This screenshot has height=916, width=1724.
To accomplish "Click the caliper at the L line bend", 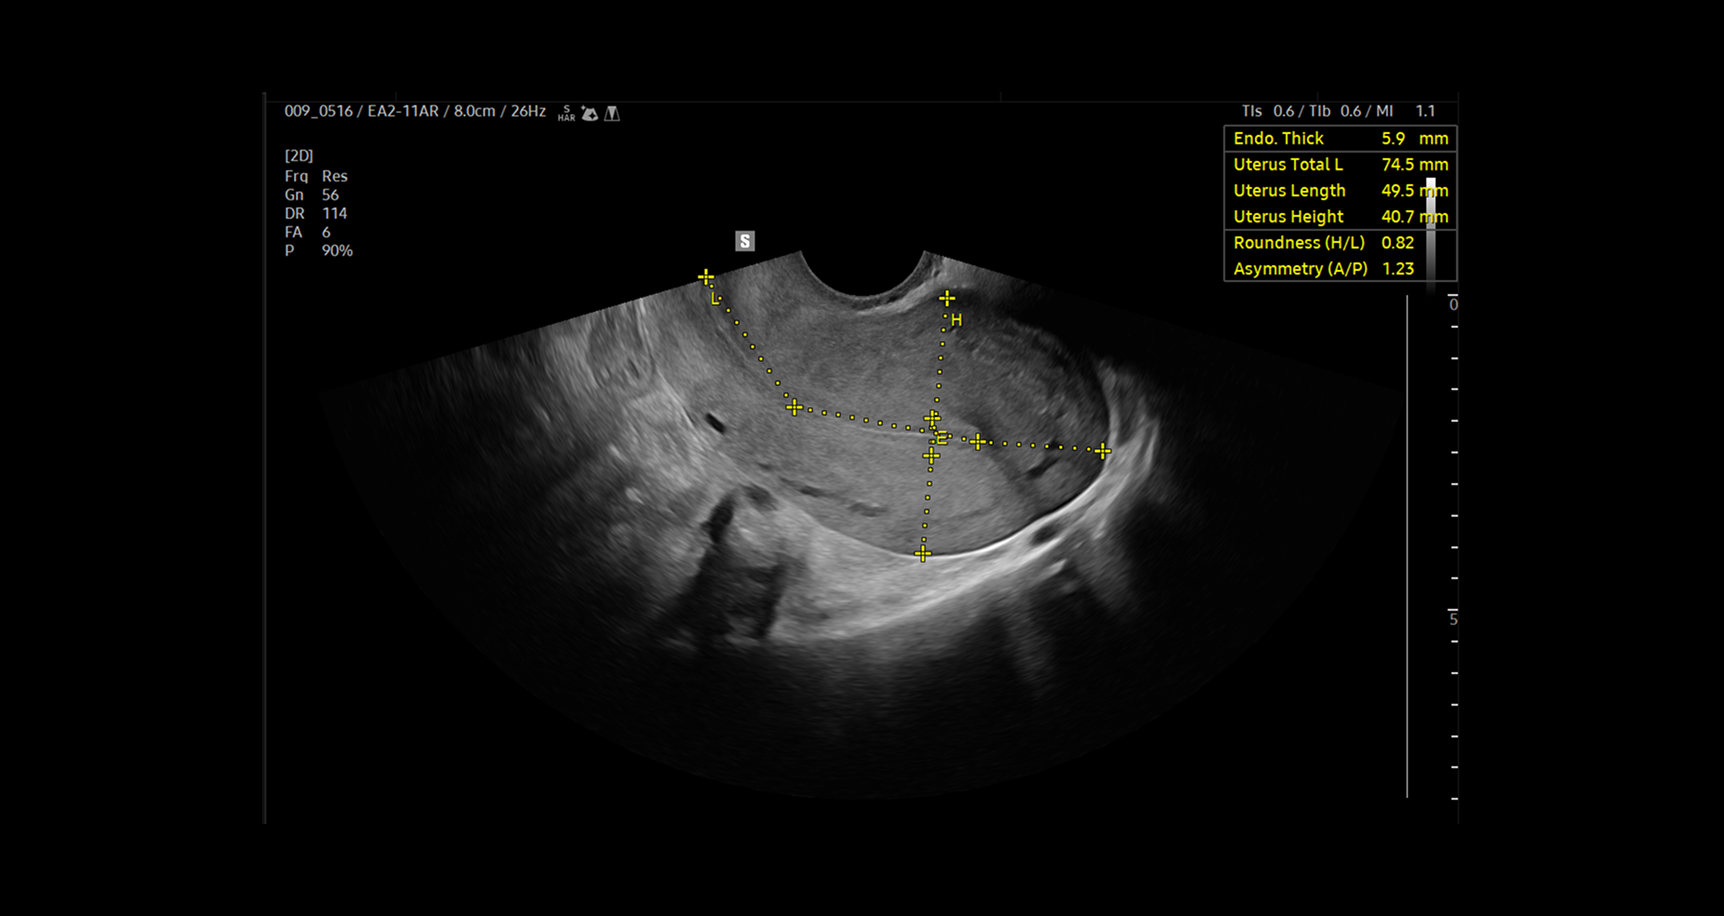I will [794, 408].
